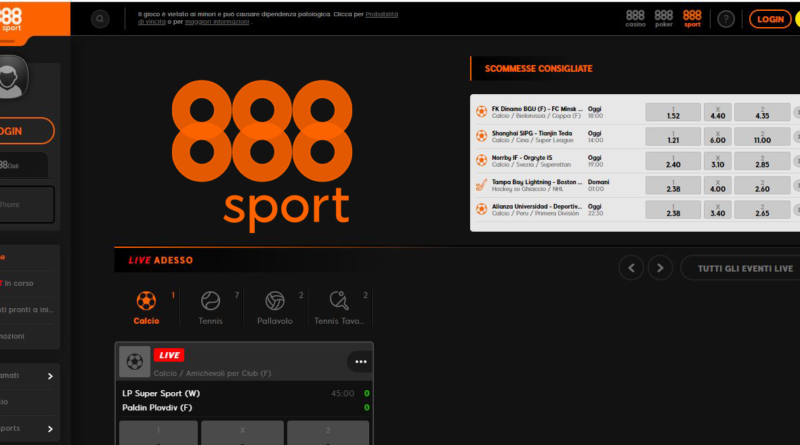Select the 888 sport header icon
Image resolution: width=800 pixels, height=445 pixels.
point(692,18)
